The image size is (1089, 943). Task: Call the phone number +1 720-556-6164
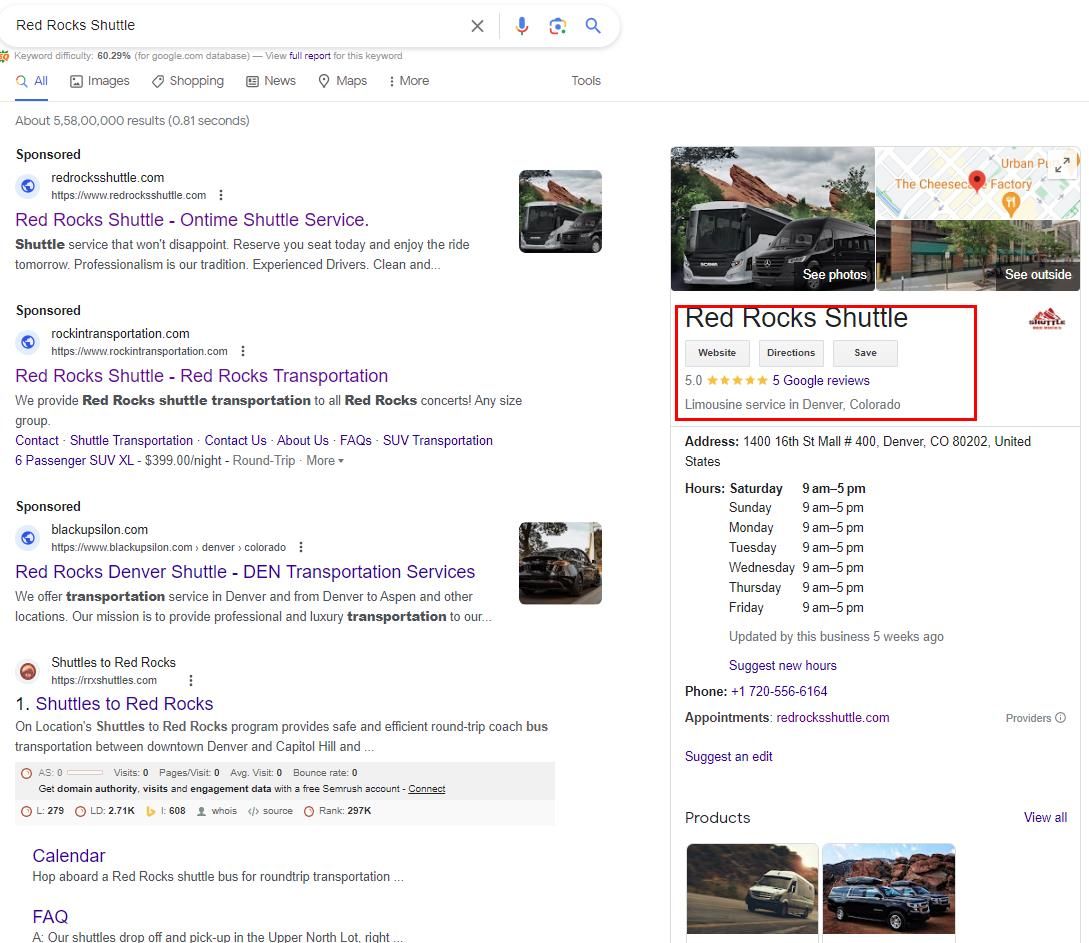click(779, 691)
